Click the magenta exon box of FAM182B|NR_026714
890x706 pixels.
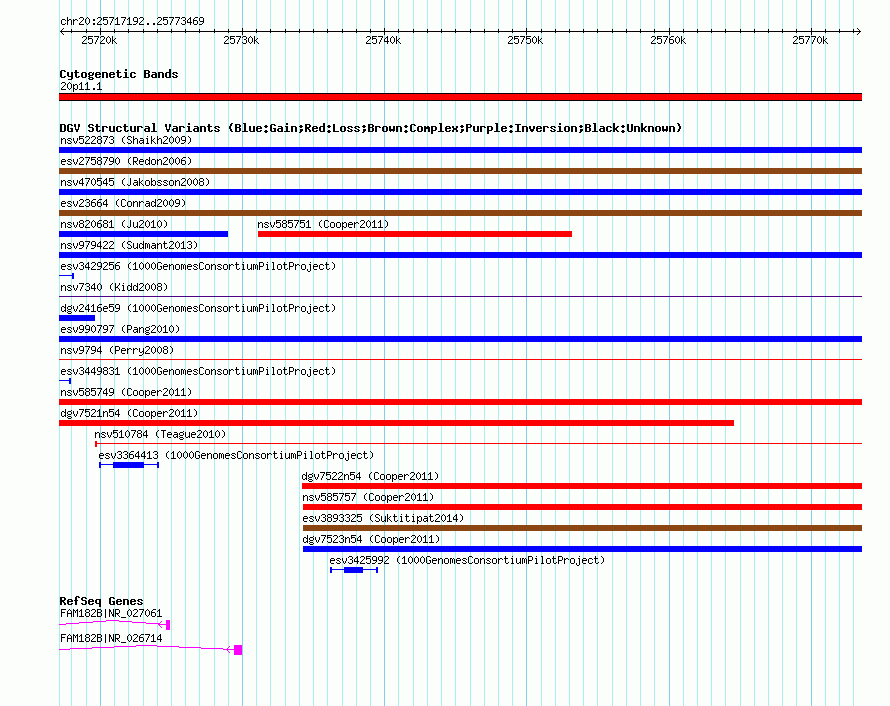(238, 650)
